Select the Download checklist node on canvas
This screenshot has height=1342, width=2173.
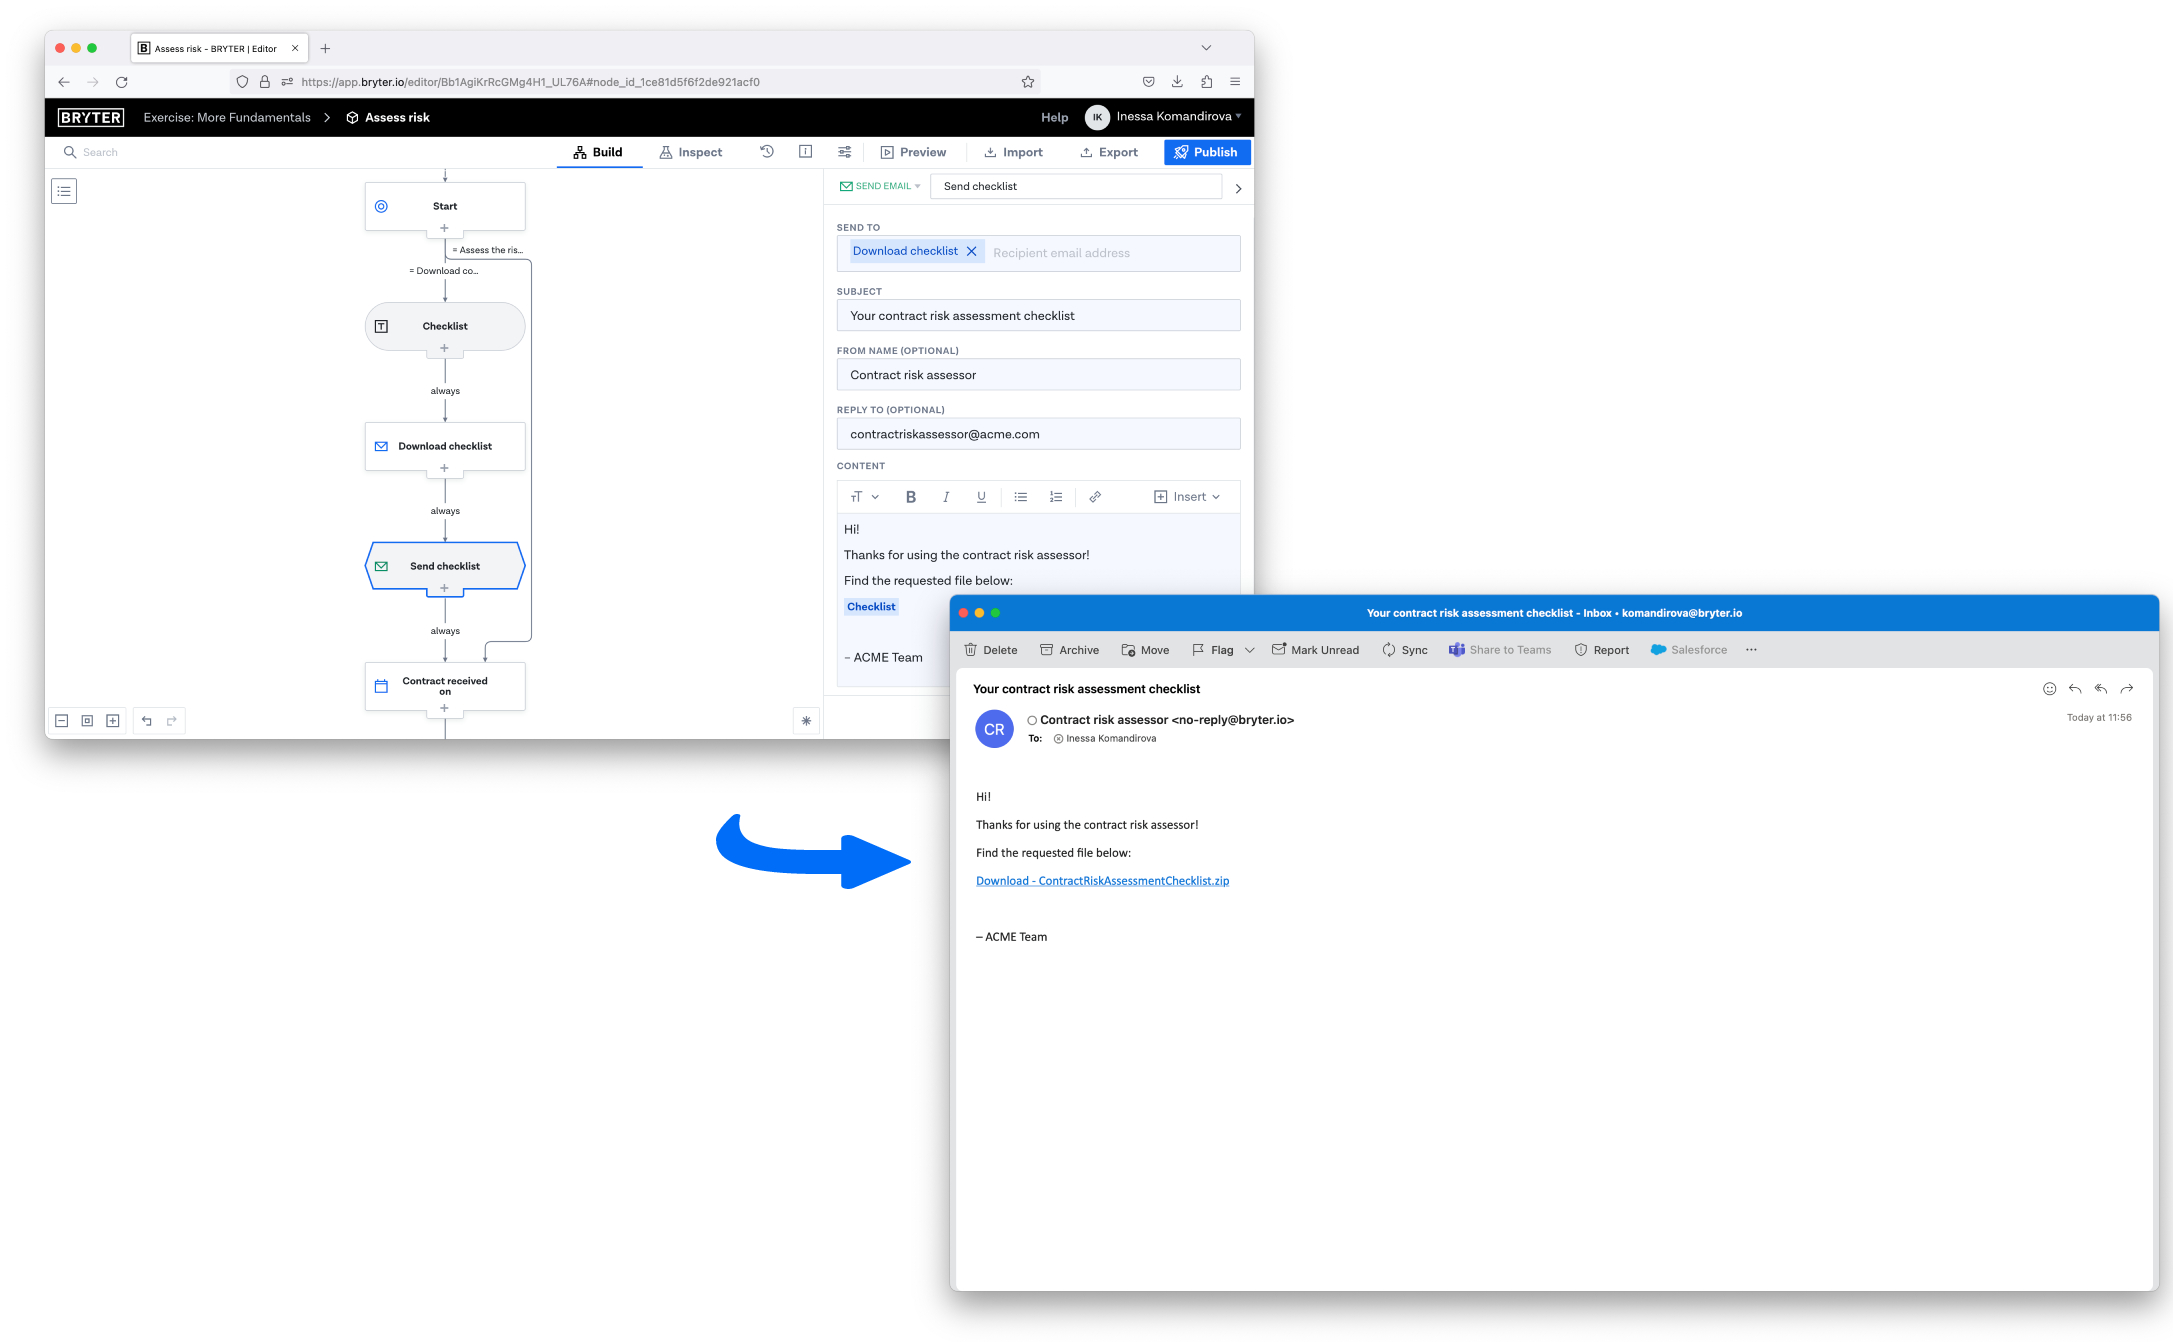click(x=445, y=446)
